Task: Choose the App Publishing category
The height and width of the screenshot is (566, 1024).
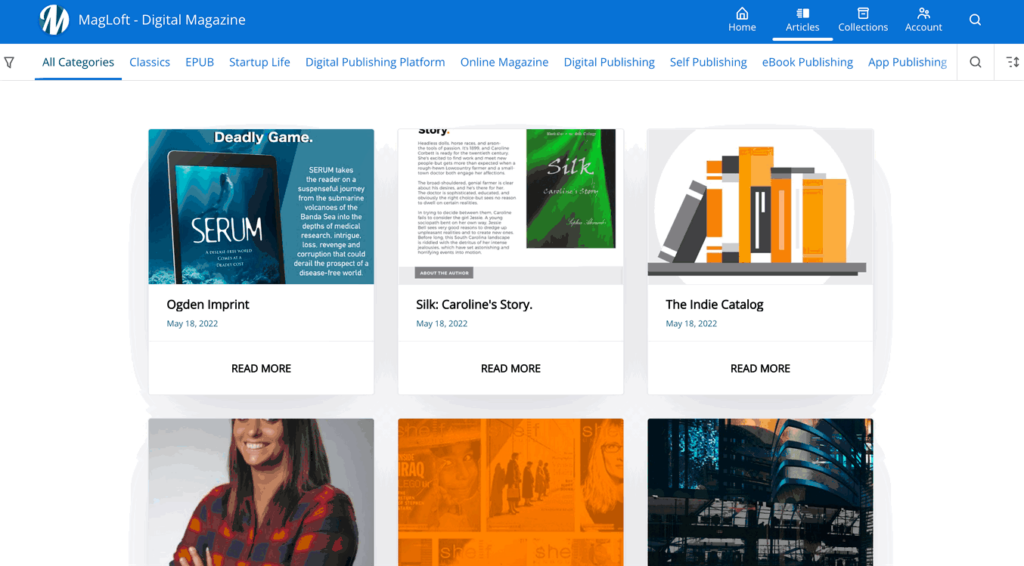Action: click(907, 62)
